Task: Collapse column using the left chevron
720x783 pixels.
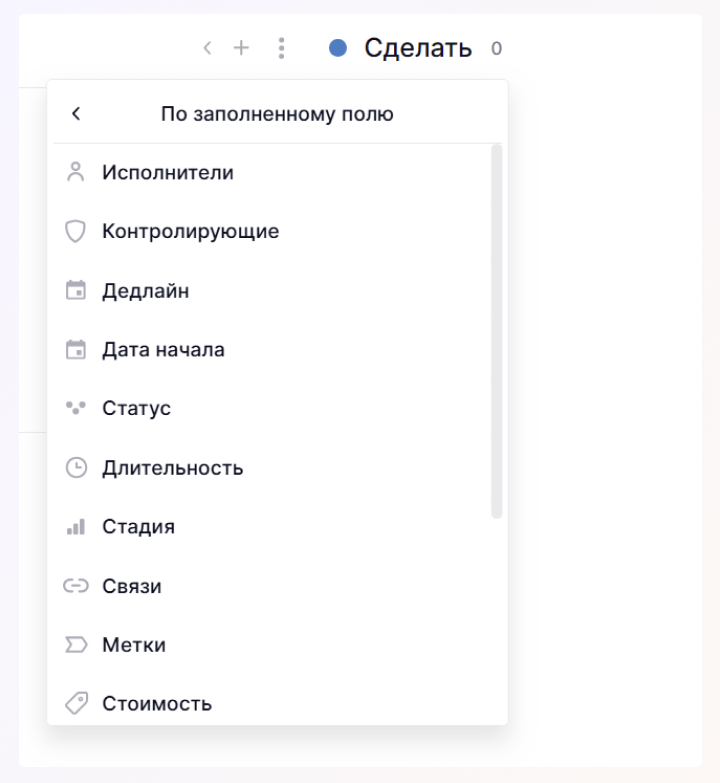Action: point(207,48)
